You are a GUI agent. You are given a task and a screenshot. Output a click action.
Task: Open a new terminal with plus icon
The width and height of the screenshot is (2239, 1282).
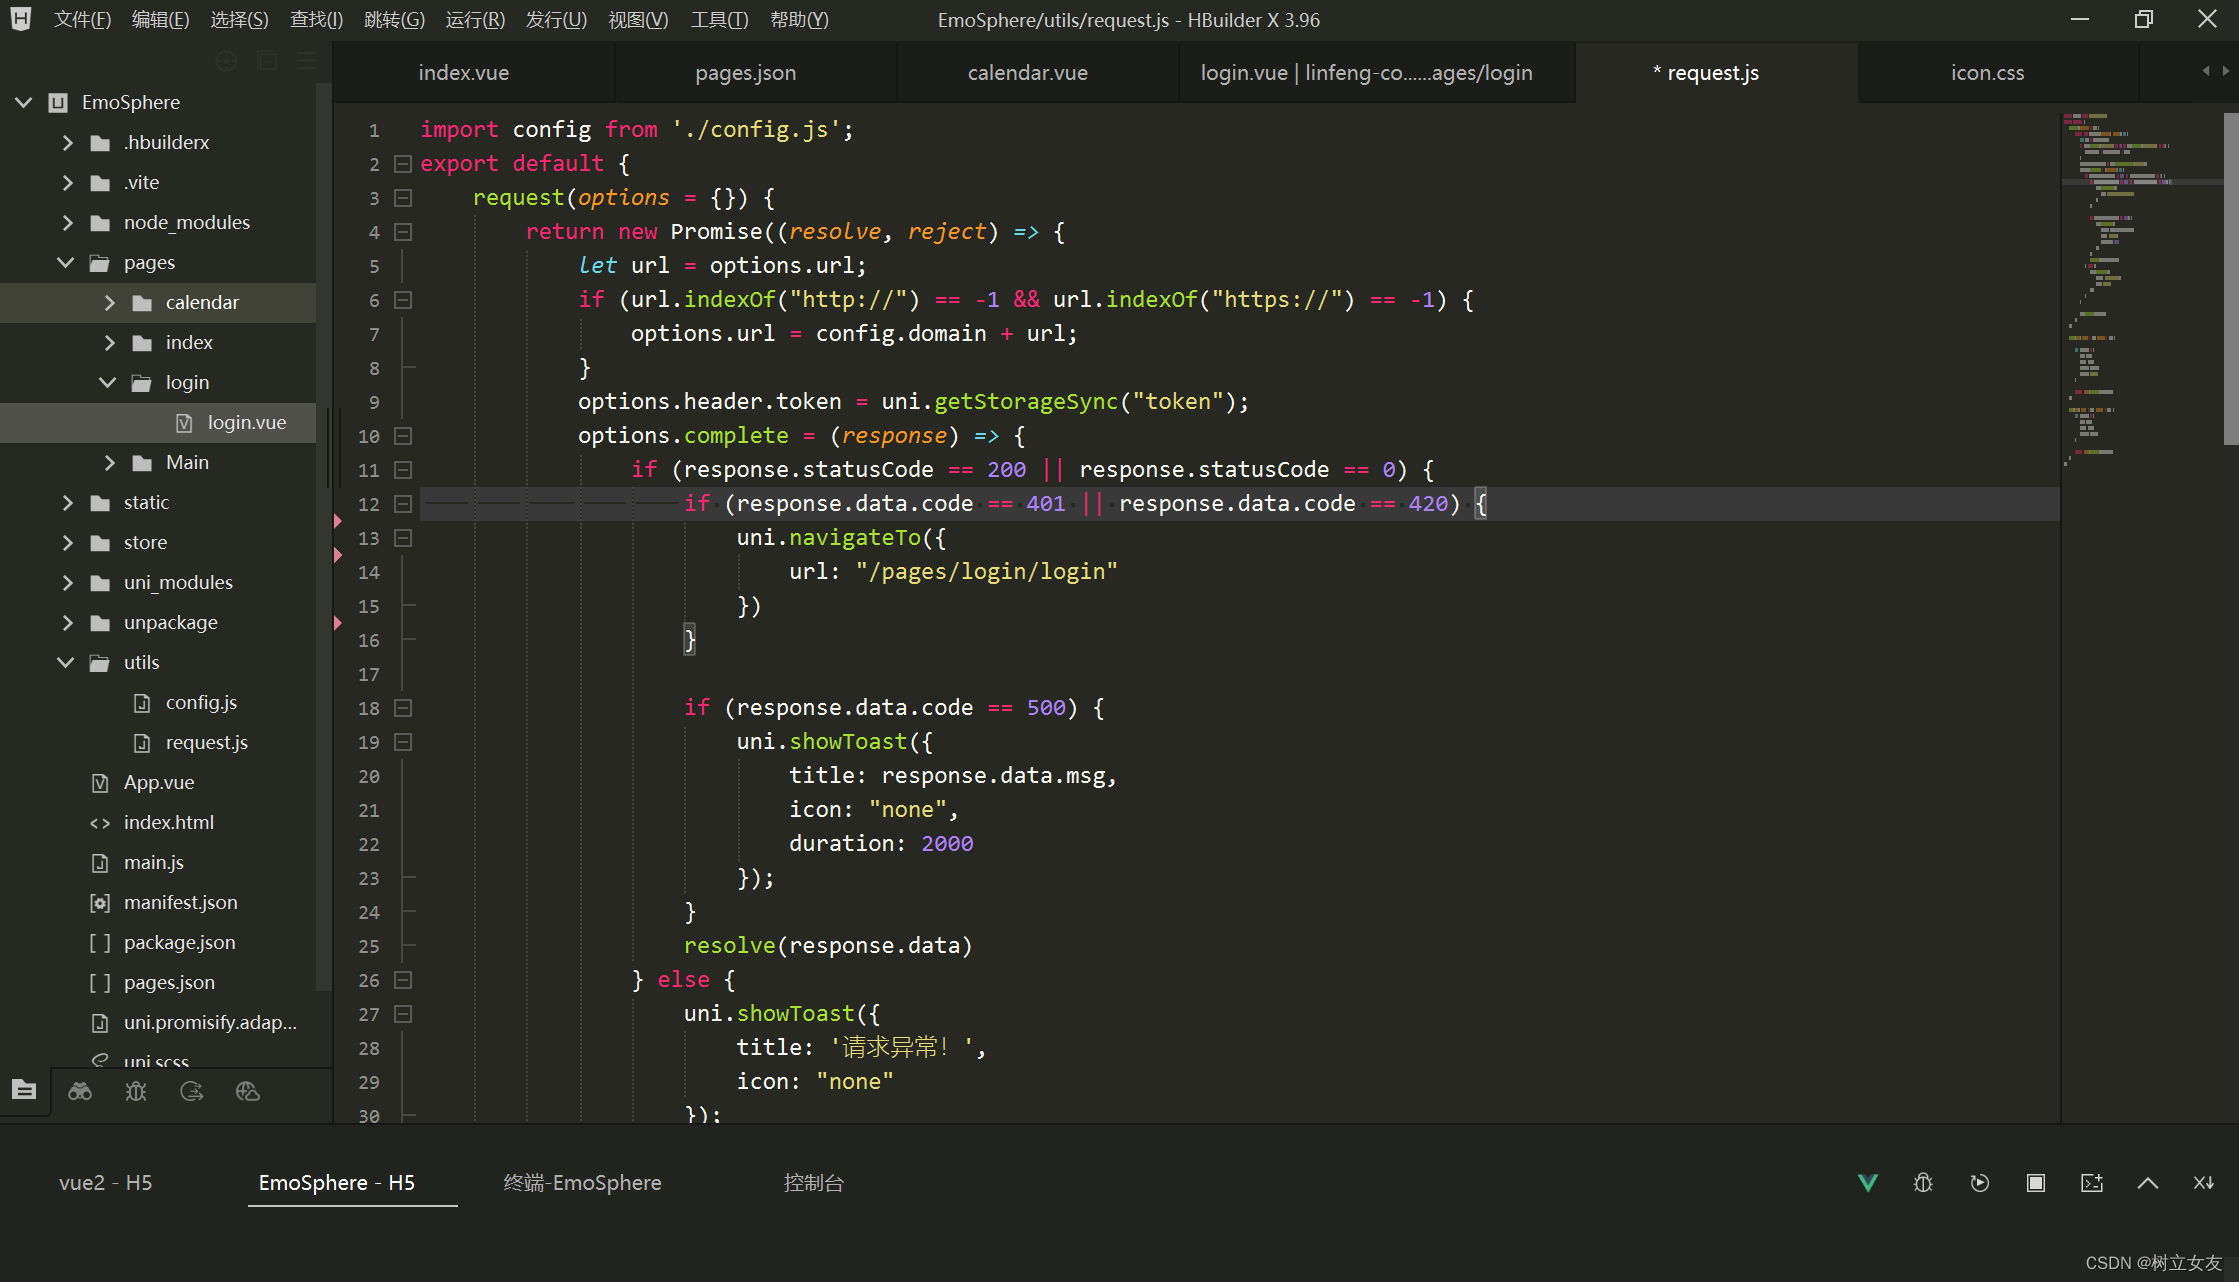click(2091, 1183)
